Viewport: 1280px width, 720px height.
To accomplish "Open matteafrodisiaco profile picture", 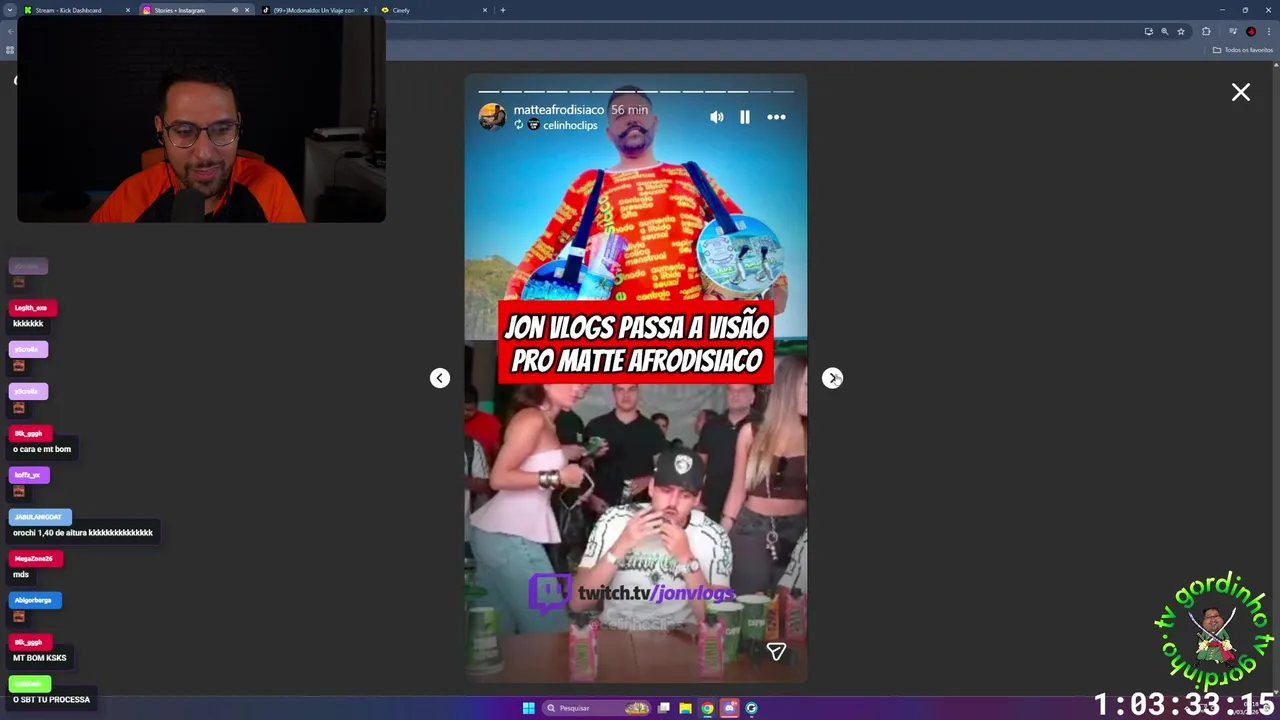I will [492, 117].
